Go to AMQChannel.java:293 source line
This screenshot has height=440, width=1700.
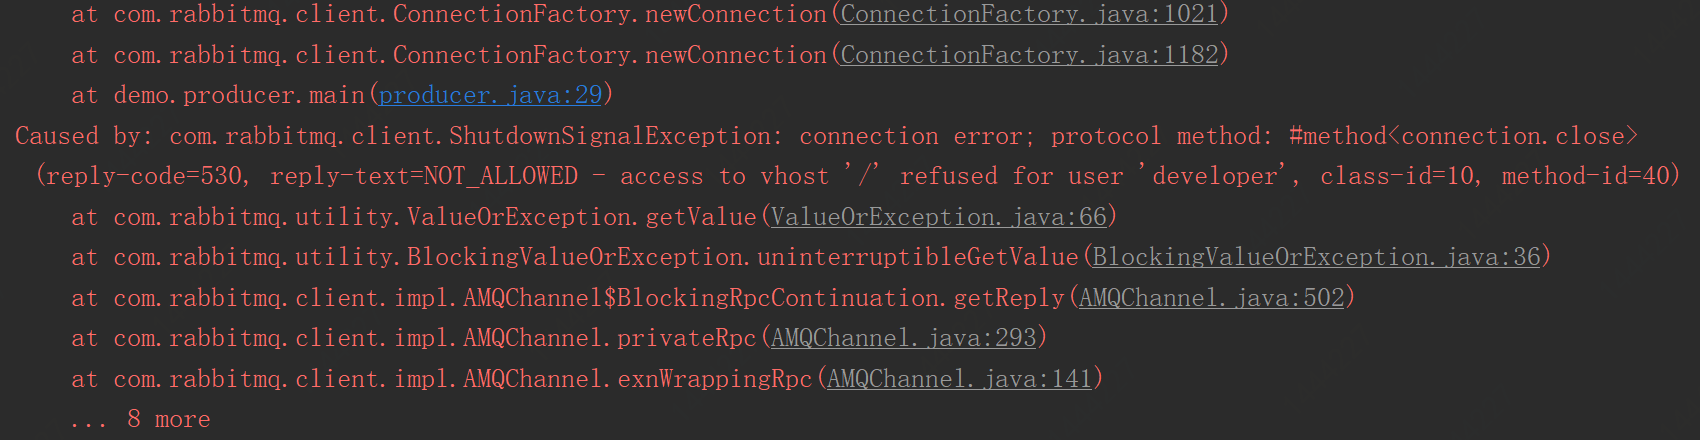(x=903, y=338)
